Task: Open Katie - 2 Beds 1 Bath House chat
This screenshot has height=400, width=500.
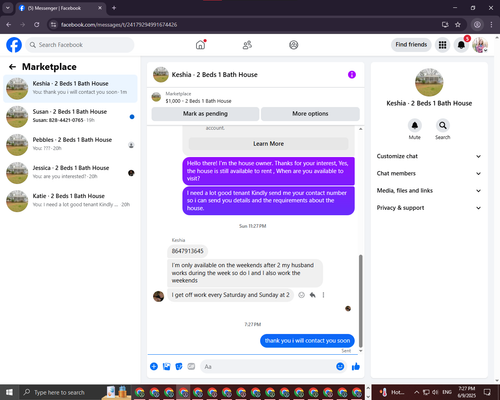Action: [x=70, y=201]
